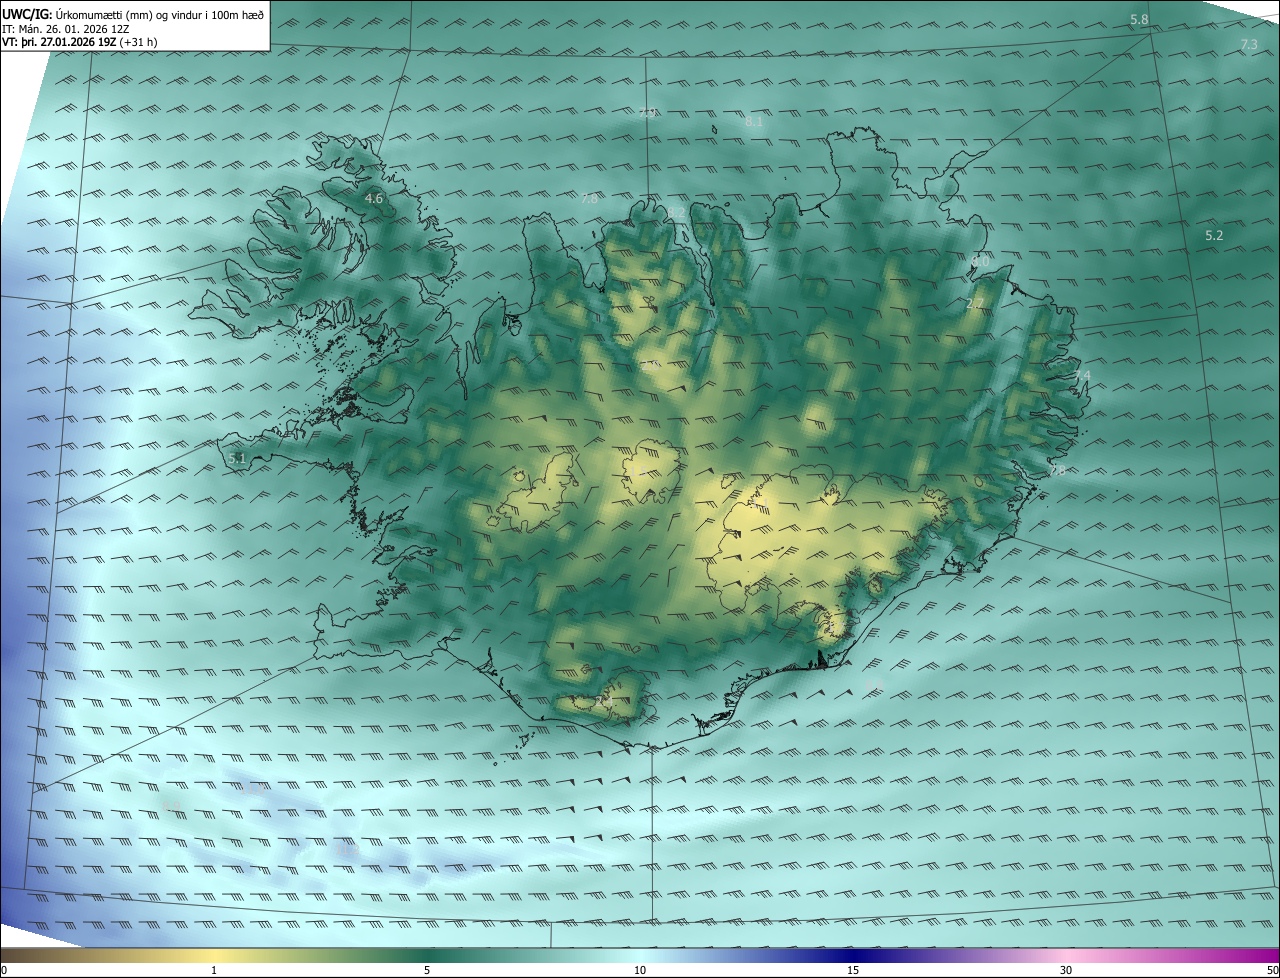The height and width of the screenshot is (978, 1280).
Task: Click the 5.8 value on the map
Action: click(x=1139, y=20)
